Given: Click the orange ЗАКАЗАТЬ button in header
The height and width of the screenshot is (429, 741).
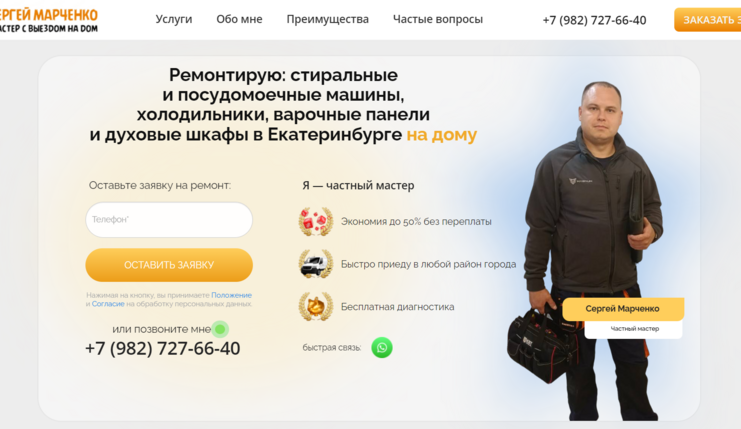Looking at the screenshot, I should click(x=707, y=20).
